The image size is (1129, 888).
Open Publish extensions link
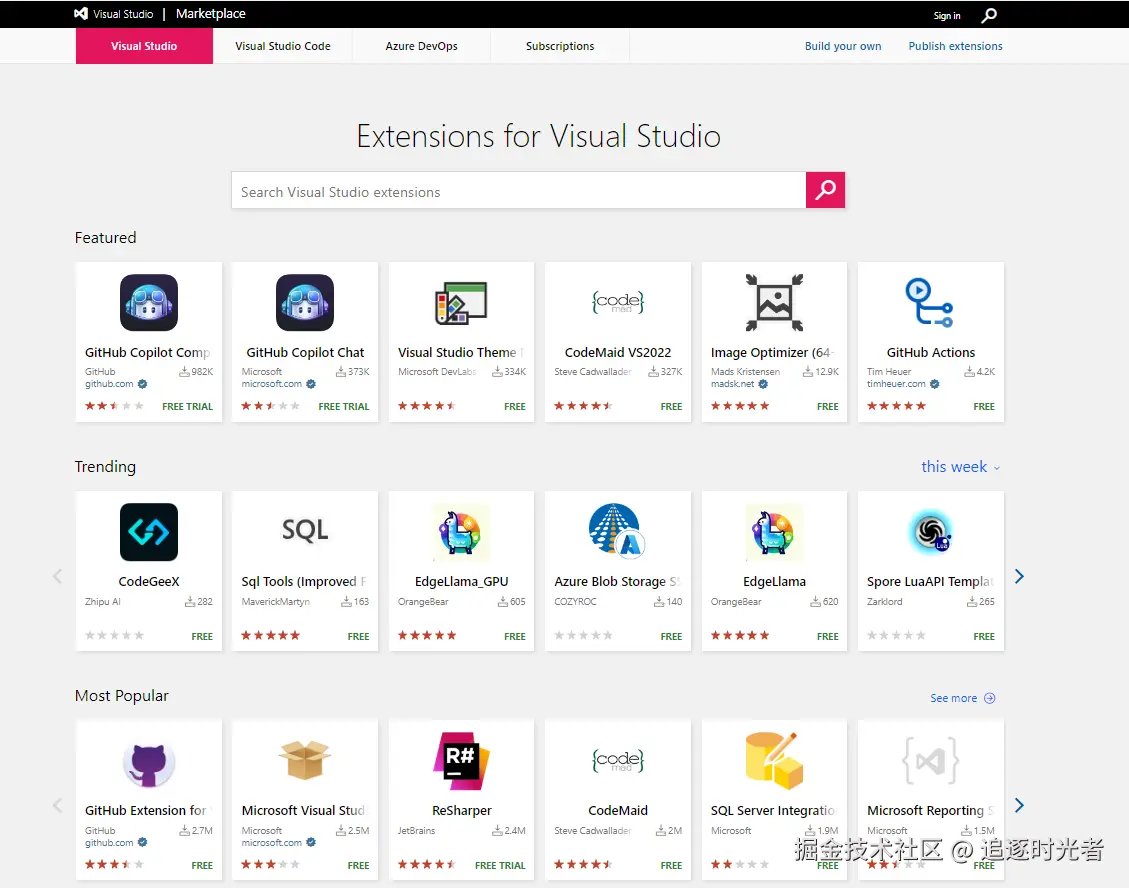click(955, 46)
